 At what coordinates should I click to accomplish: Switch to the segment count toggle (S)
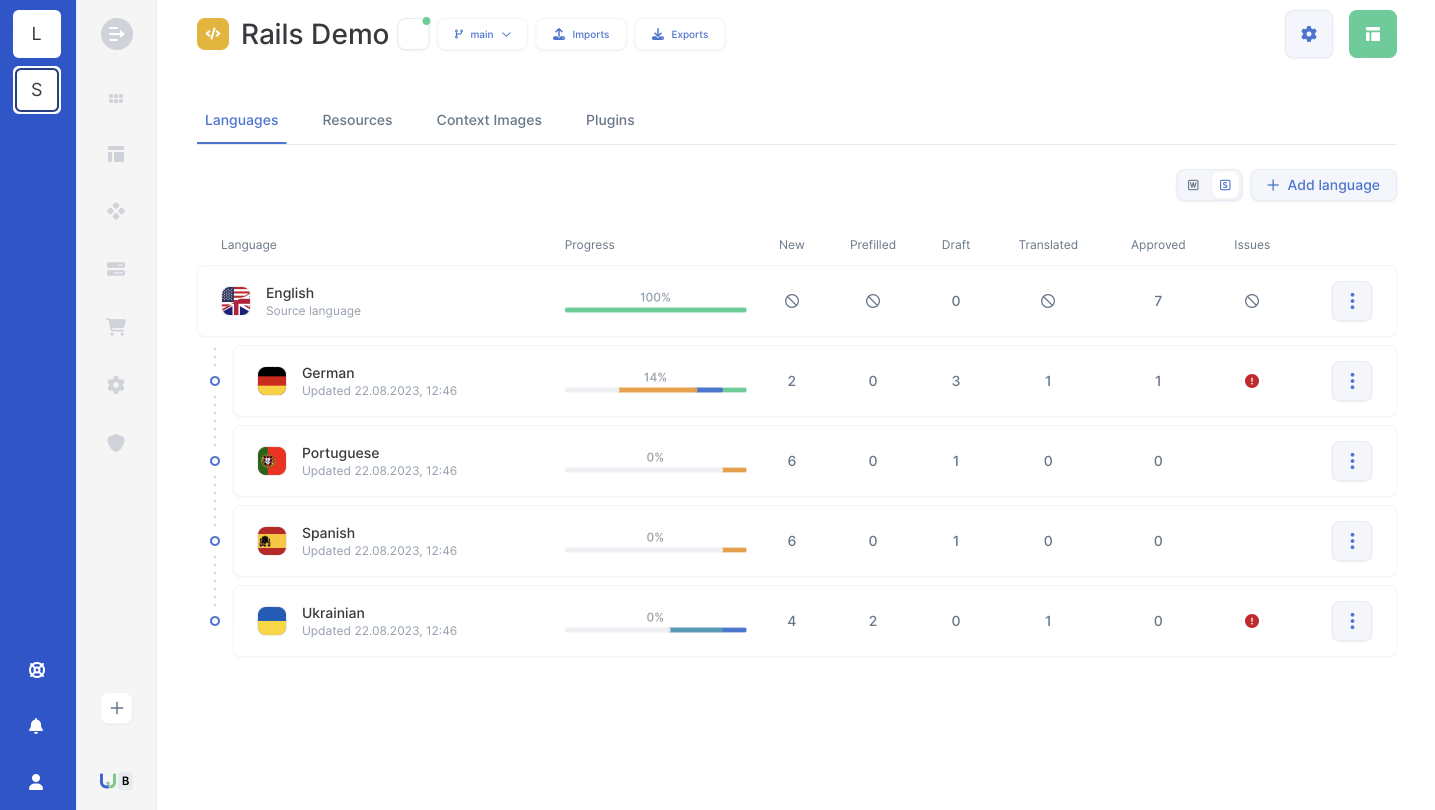click(x=1224, y=185)
